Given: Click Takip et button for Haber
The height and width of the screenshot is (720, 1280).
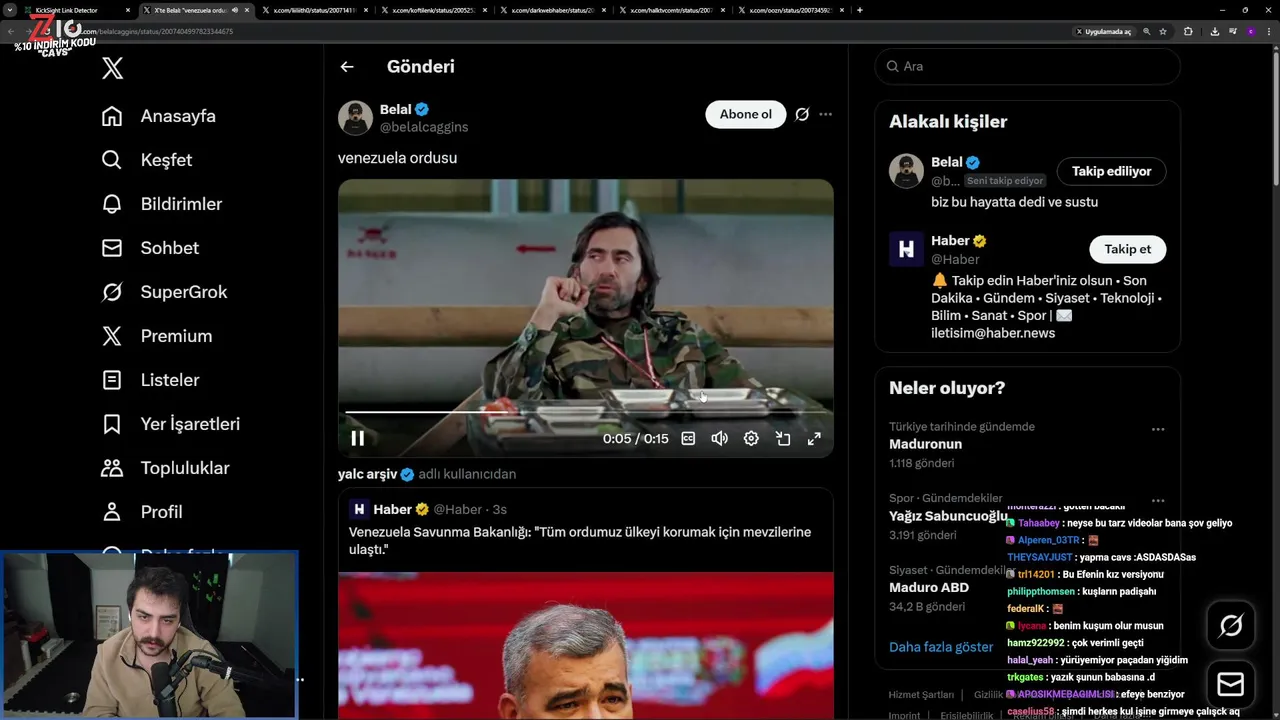Looking at the screenshot, I should click(1127, 249).
